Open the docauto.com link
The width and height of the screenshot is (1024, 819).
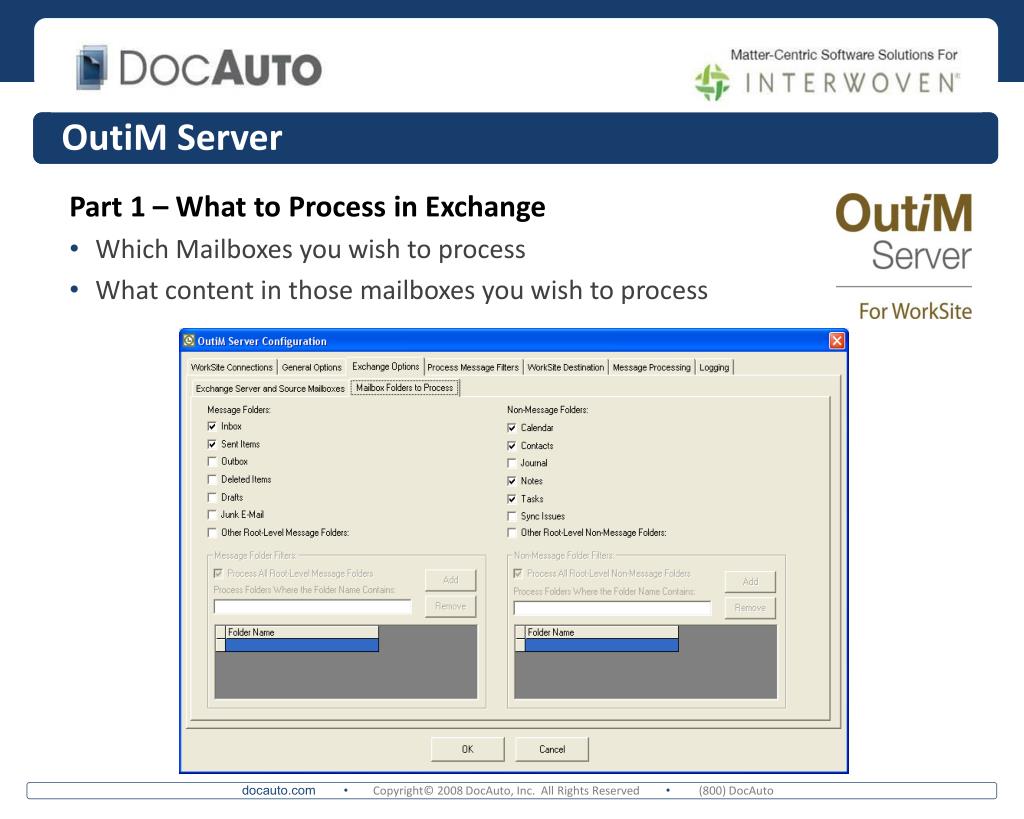coord(278,790)
